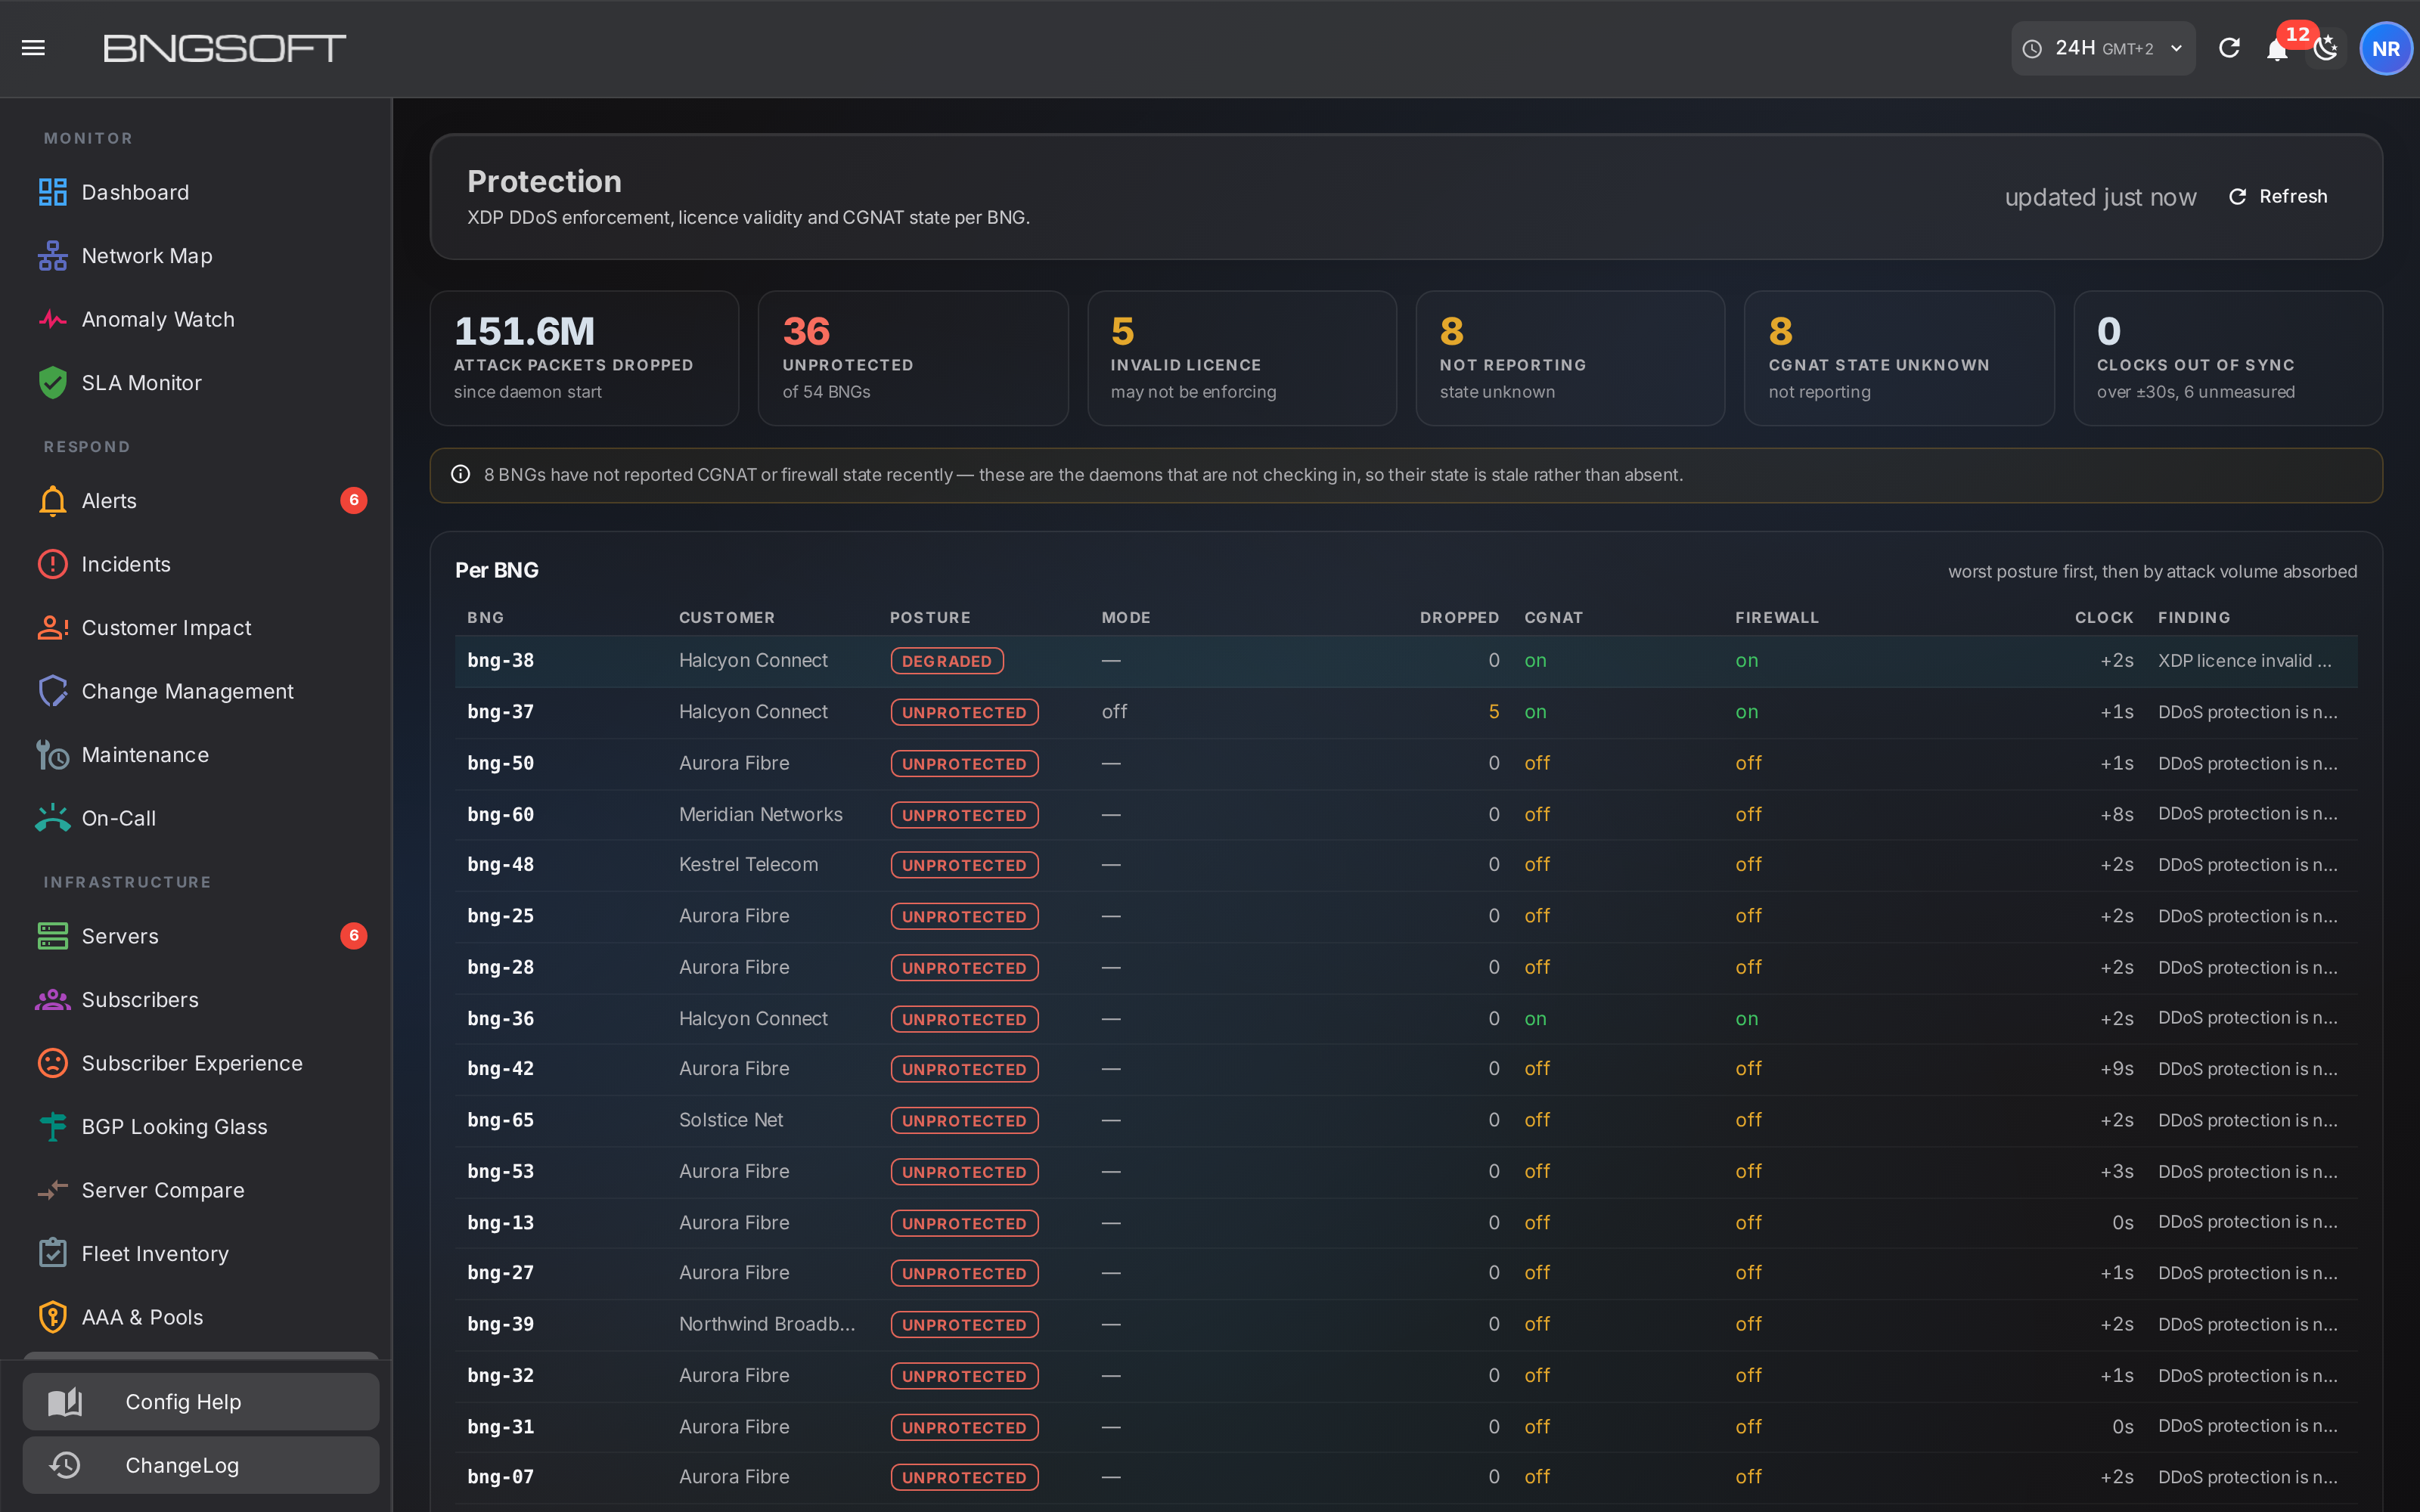Image resolution: width=2420 pixels, height=1512 pixels.
Task: Click the AAA & Pools key-shield icon
Action: point(53,1317)
